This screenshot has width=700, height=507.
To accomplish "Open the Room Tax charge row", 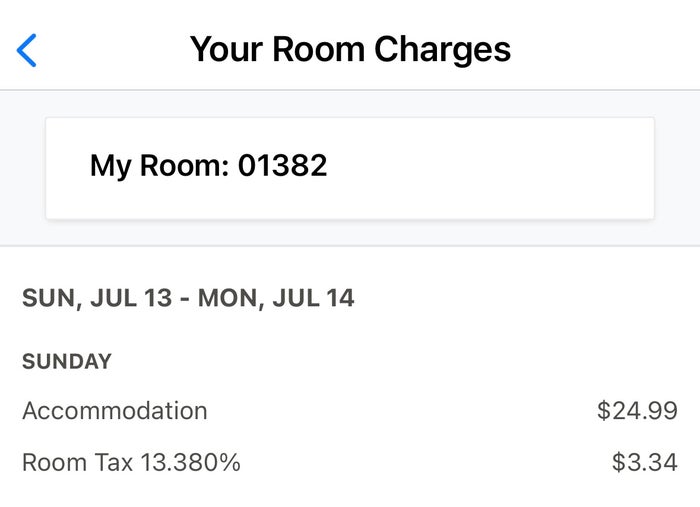I will (x=350, y=462).
